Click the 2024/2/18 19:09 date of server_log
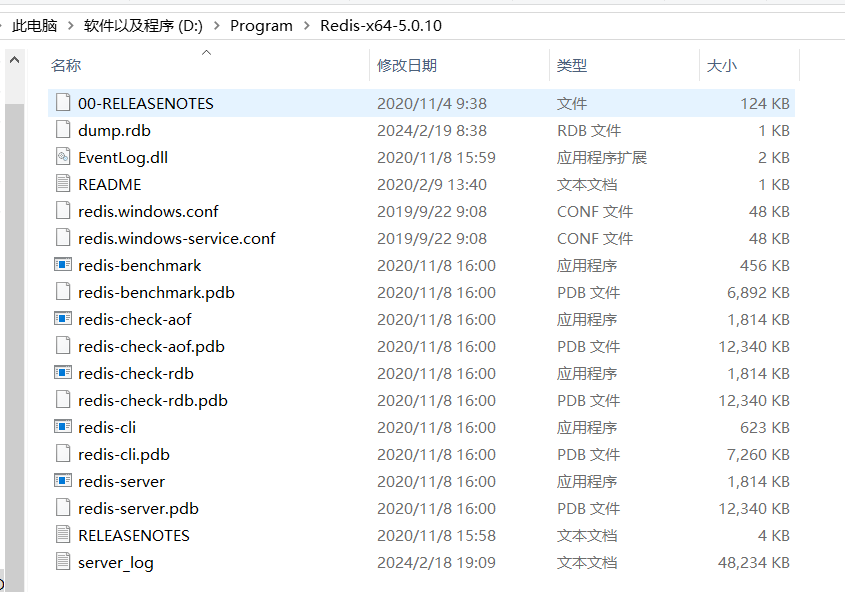 [436, 562]
